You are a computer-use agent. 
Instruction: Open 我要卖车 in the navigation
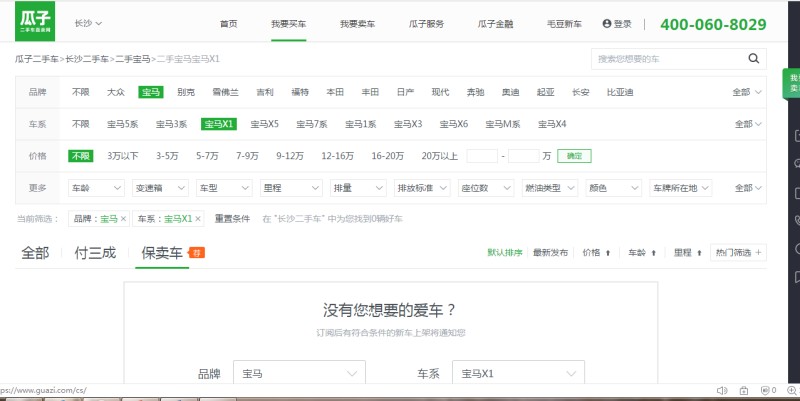coord(357,24)
